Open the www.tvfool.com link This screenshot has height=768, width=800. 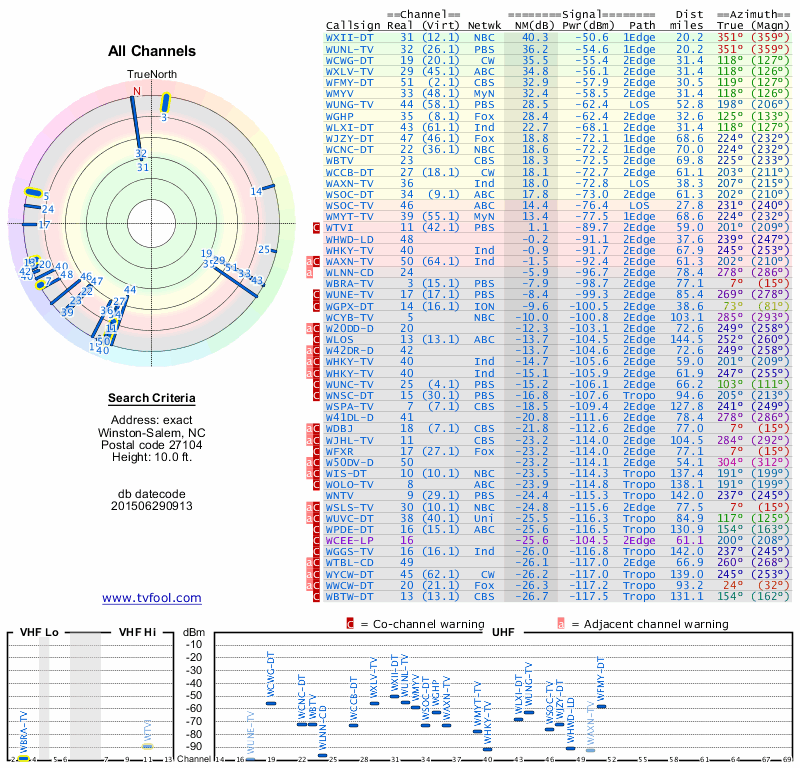151,598
